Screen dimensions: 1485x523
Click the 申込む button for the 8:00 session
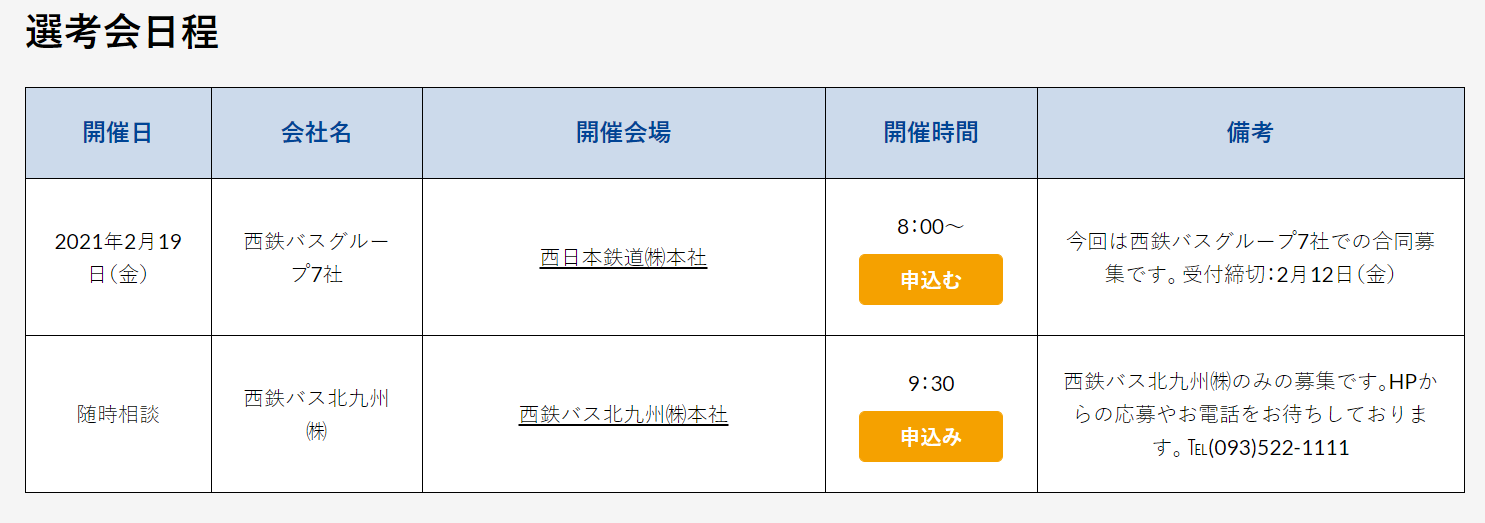tap(930, 280)
